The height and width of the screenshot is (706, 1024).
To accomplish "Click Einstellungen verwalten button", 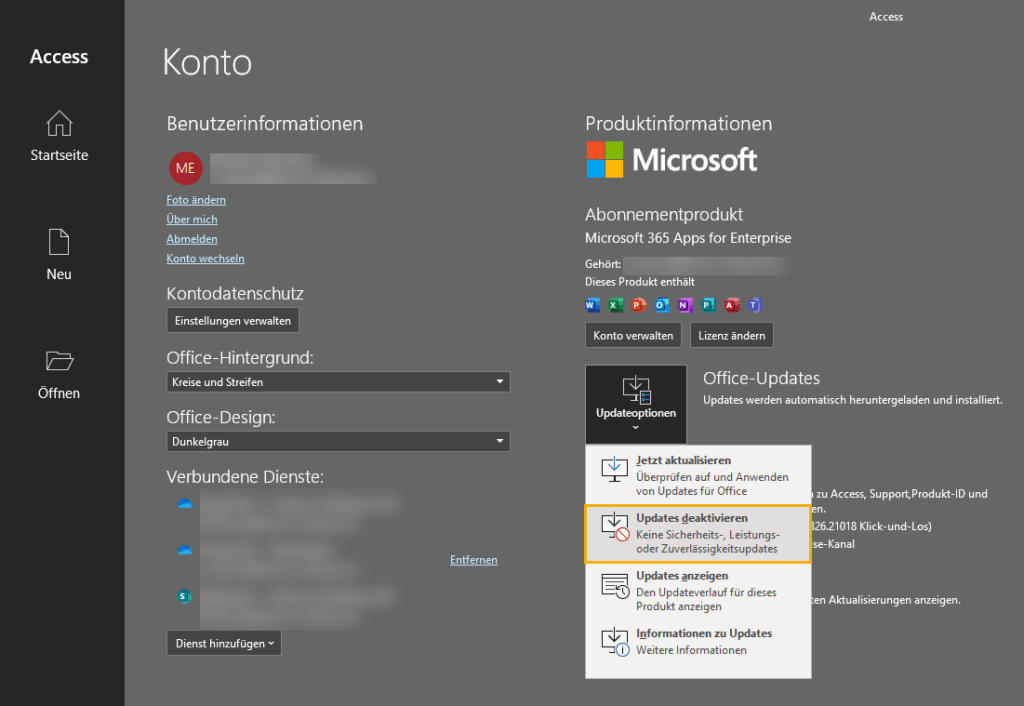I will pos(232,321).
